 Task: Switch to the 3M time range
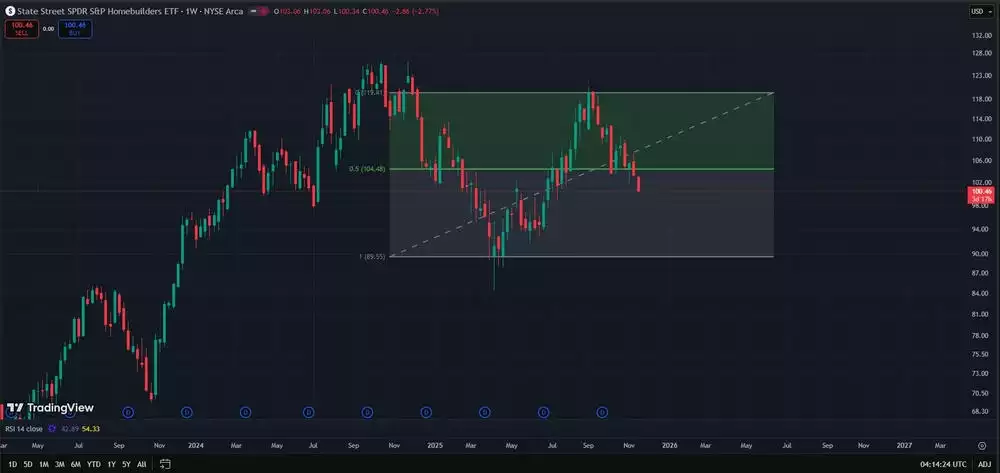[x=60, y=464]
